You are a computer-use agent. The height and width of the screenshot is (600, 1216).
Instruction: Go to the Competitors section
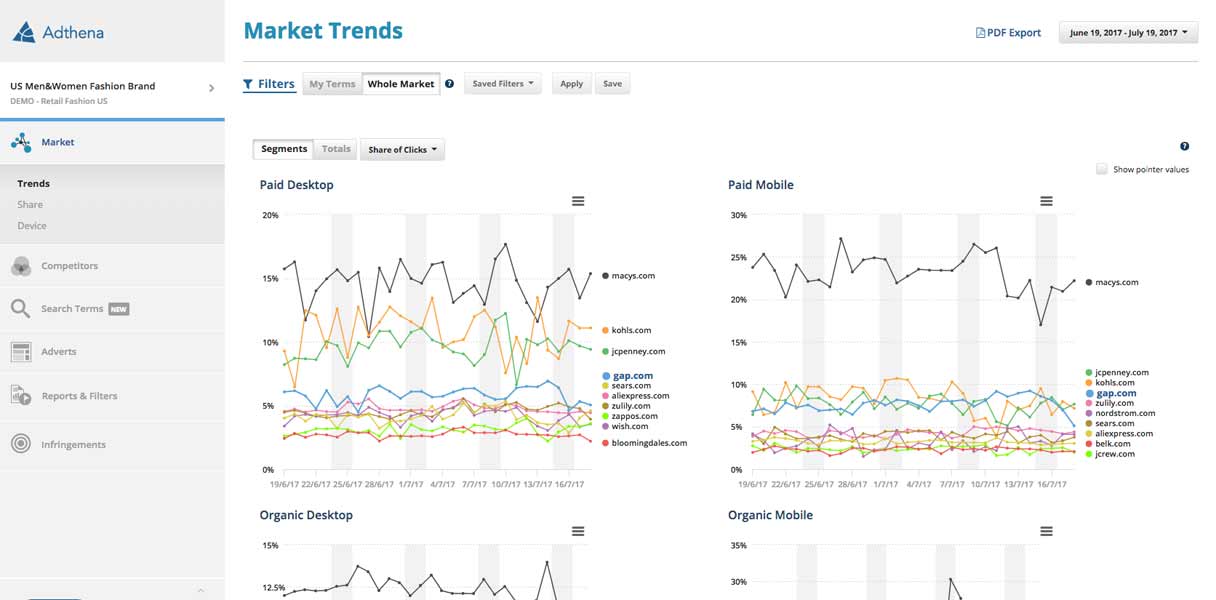click(112, 266)
